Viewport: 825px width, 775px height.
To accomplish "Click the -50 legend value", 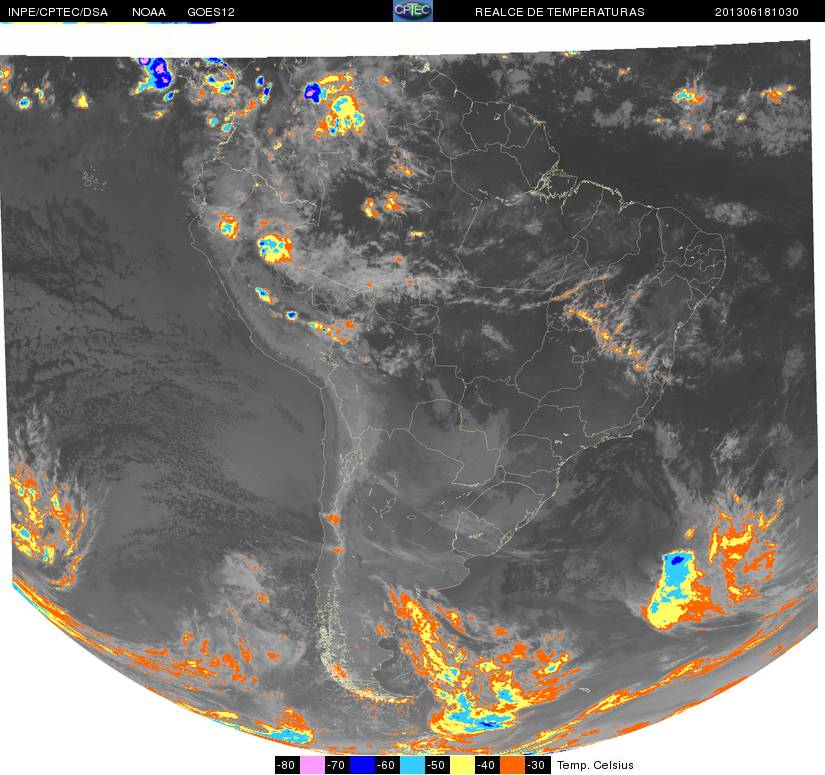I will [x=437, y=765].
